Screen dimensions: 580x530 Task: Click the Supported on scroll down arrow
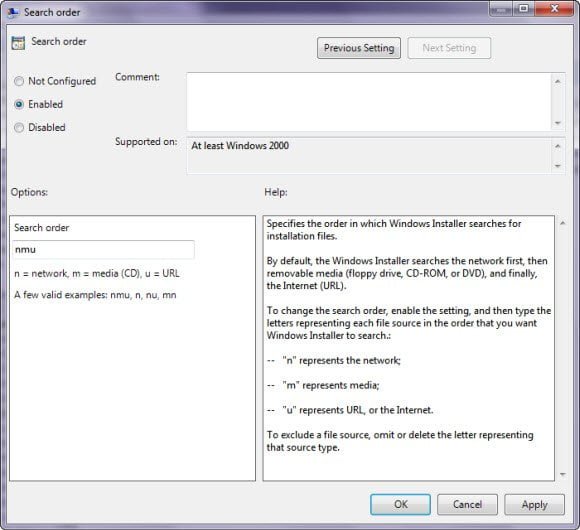click(x=558, y=166)
